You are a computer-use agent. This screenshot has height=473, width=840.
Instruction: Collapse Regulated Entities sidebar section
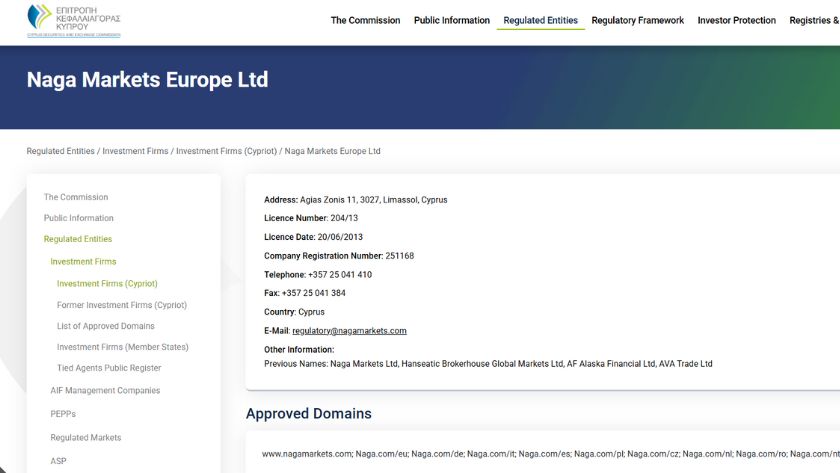pos(78,239)
